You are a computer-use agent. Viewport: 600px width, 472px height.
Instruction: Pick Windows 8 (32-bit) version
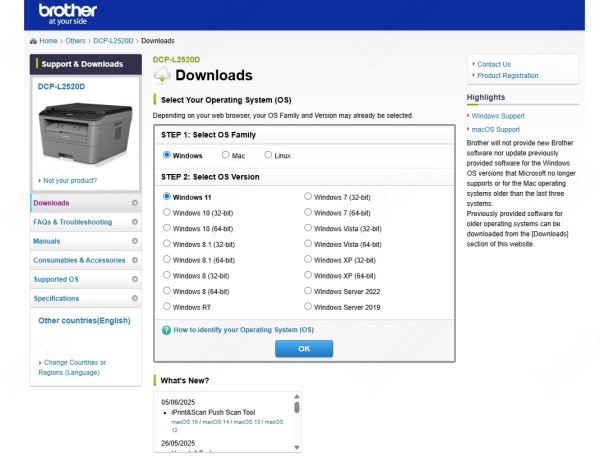(x=166, y=275)
